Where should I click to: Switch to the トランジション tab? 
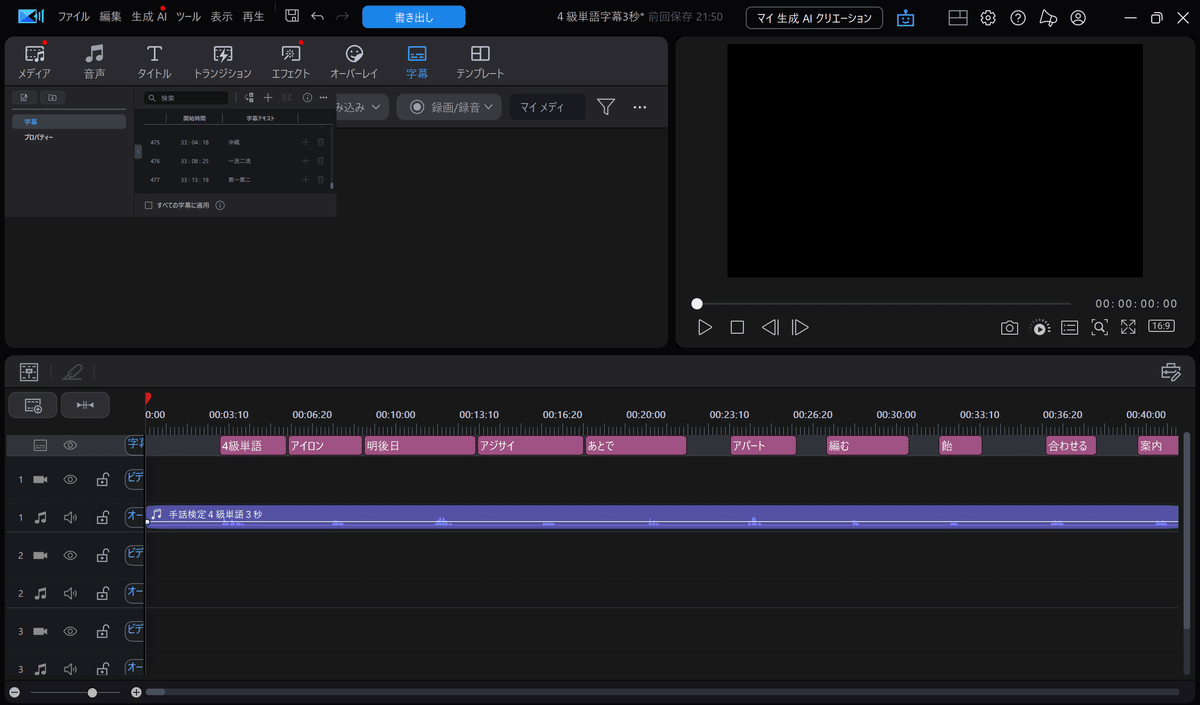(223, 62)
